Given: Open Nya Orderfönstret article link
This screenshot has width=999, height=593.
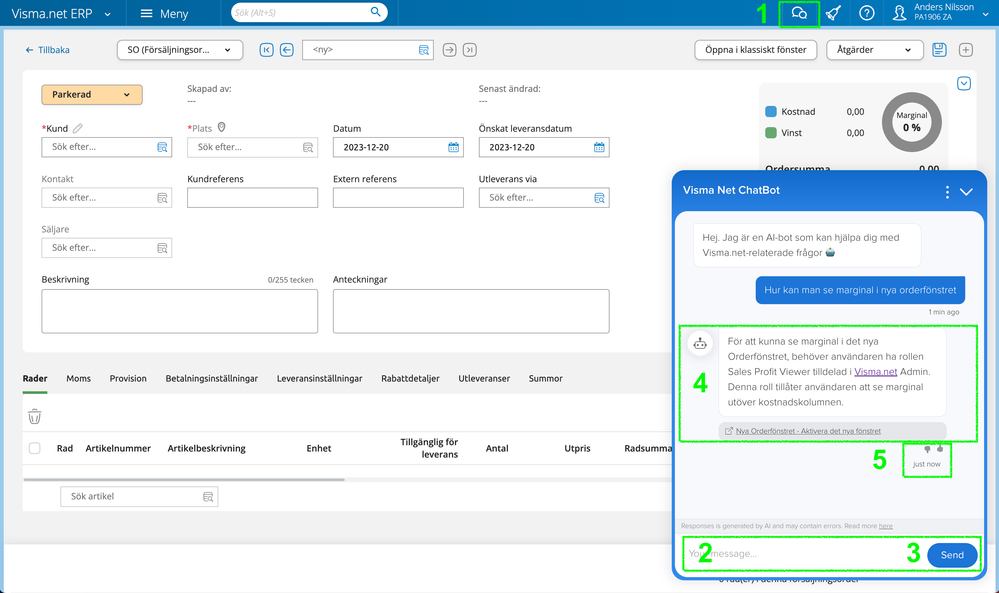Looking at the screenshot, I should pos(808,431).
